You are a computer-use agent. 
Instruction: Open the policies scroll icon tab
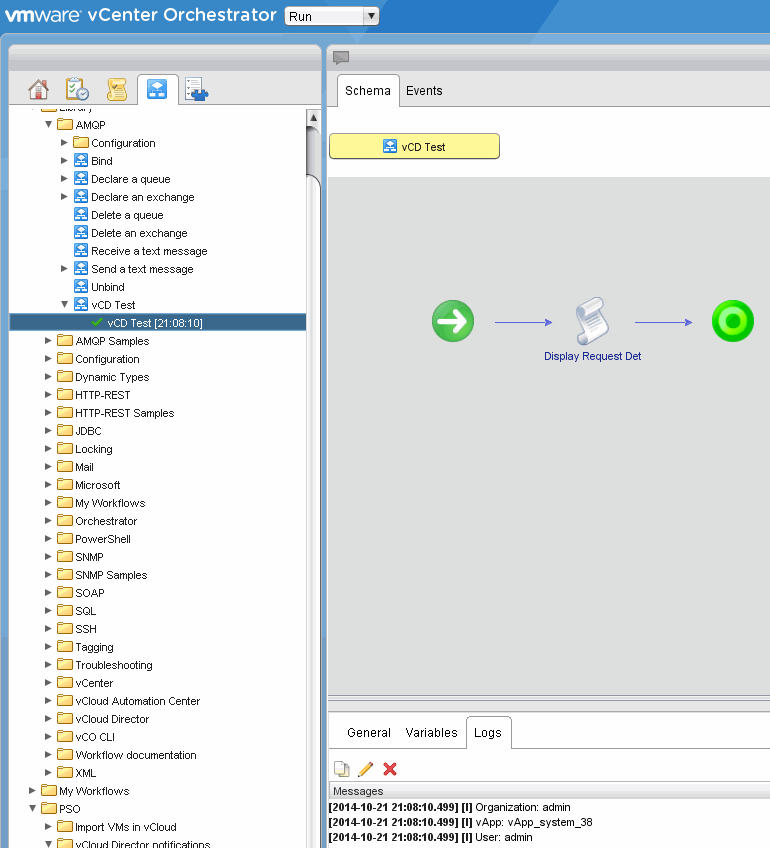117,90
